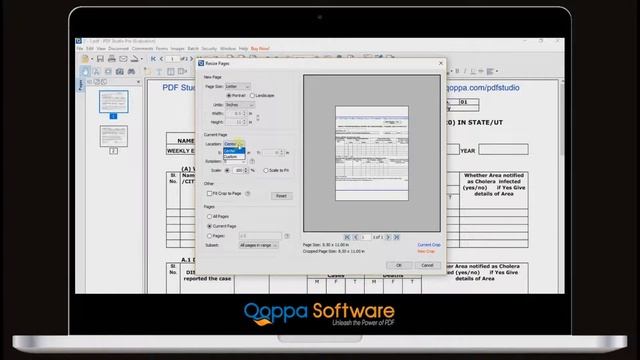
Task: Select the Pages range radio button
Action: tap(209, 236)
